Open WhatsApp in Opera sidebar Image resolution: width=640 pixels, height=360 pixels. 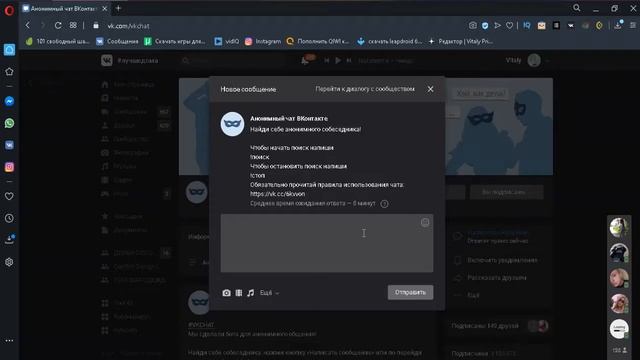(x=9, y=123)
